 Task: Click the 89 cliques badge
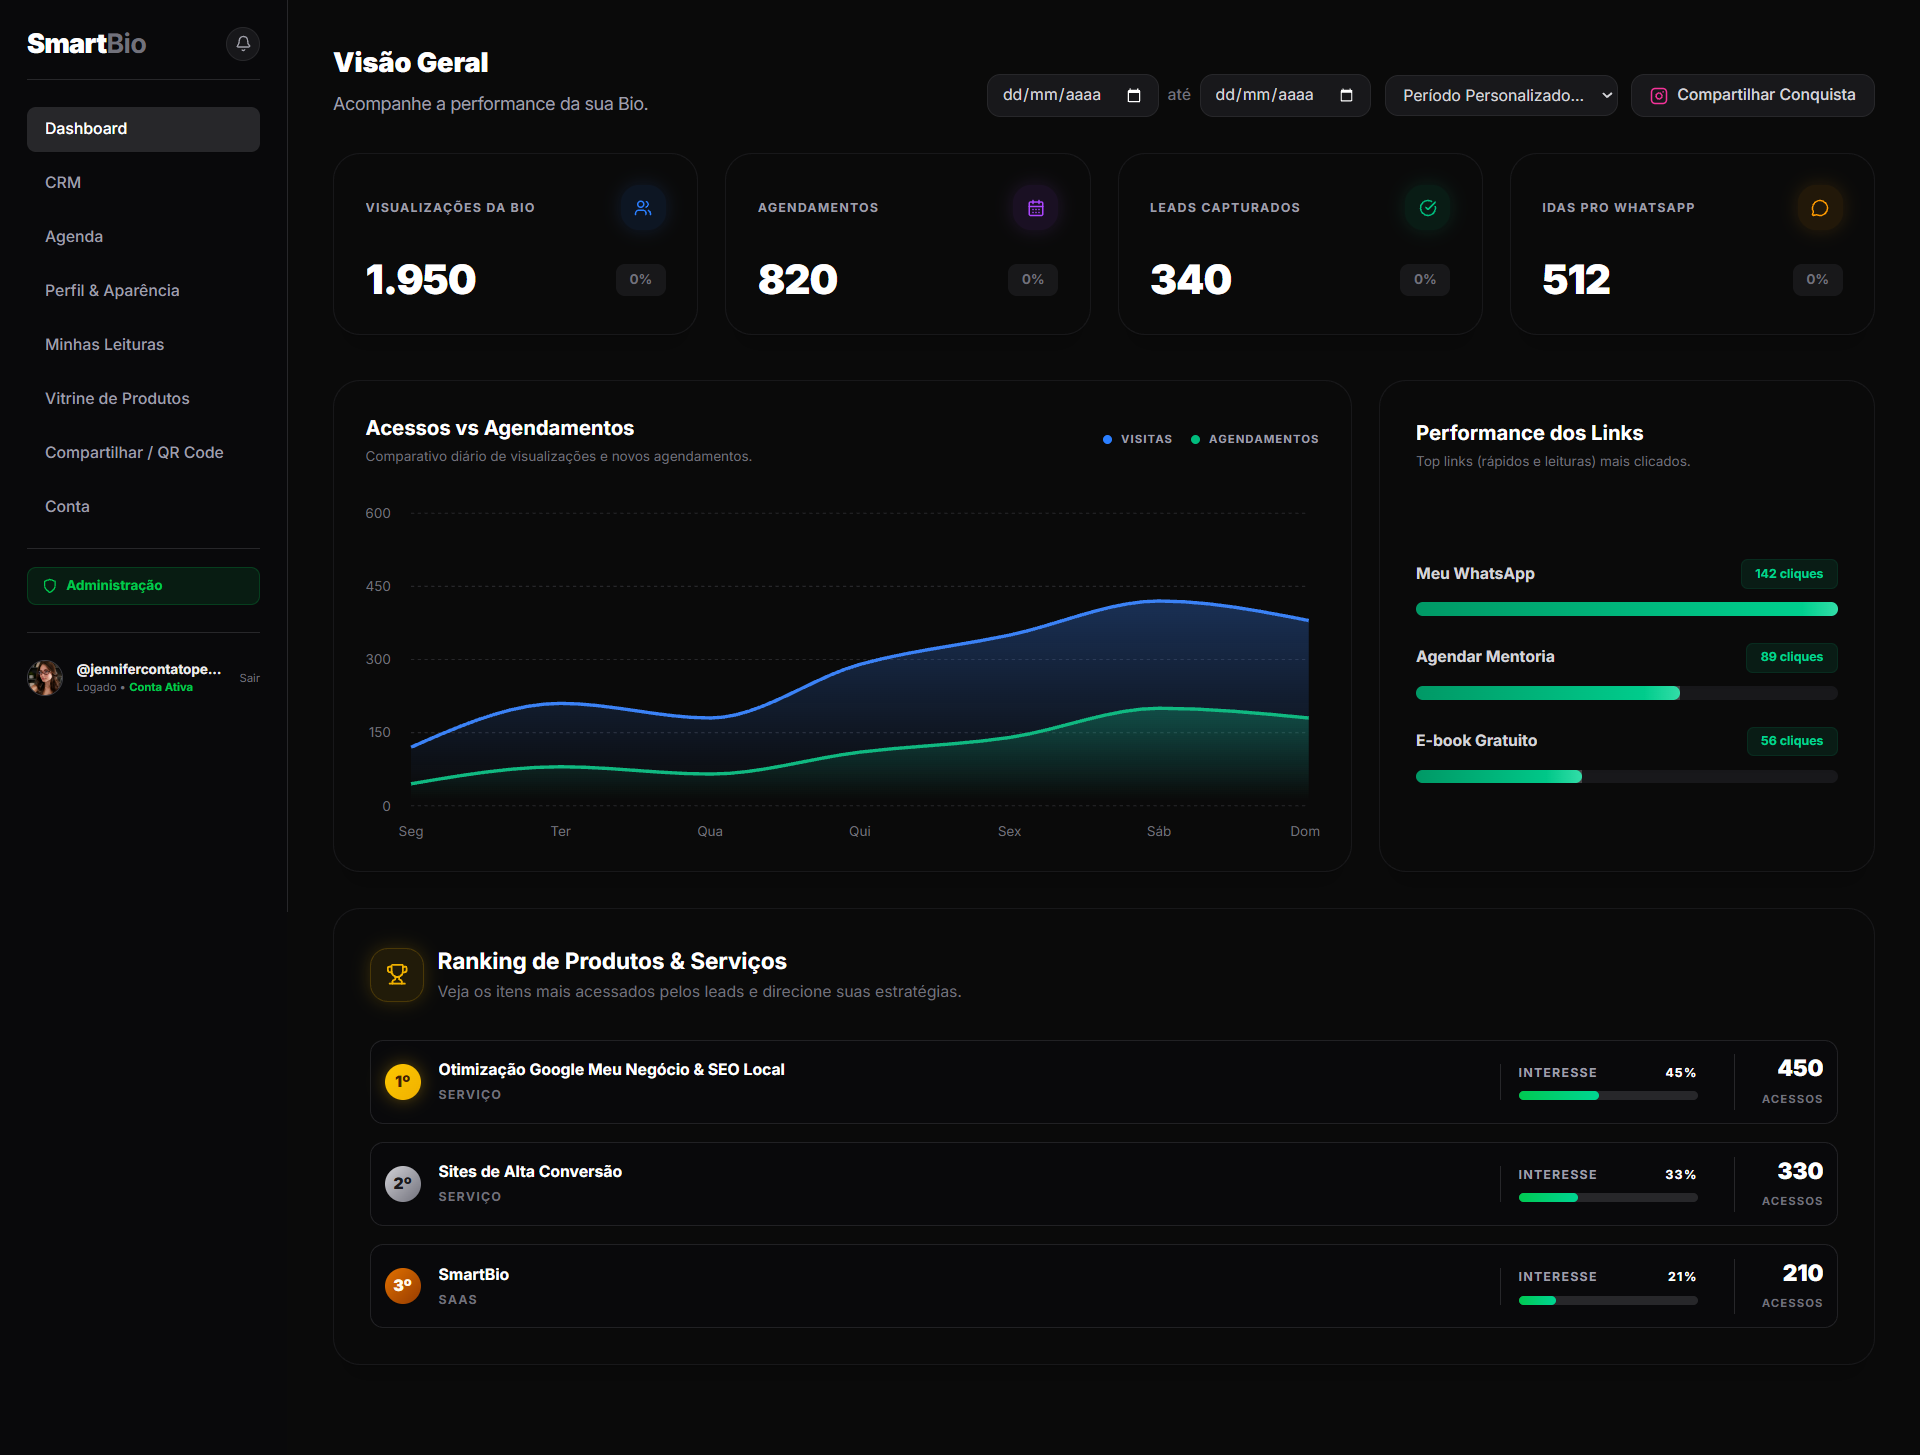pyautogui.click(x=1792, y=657)
